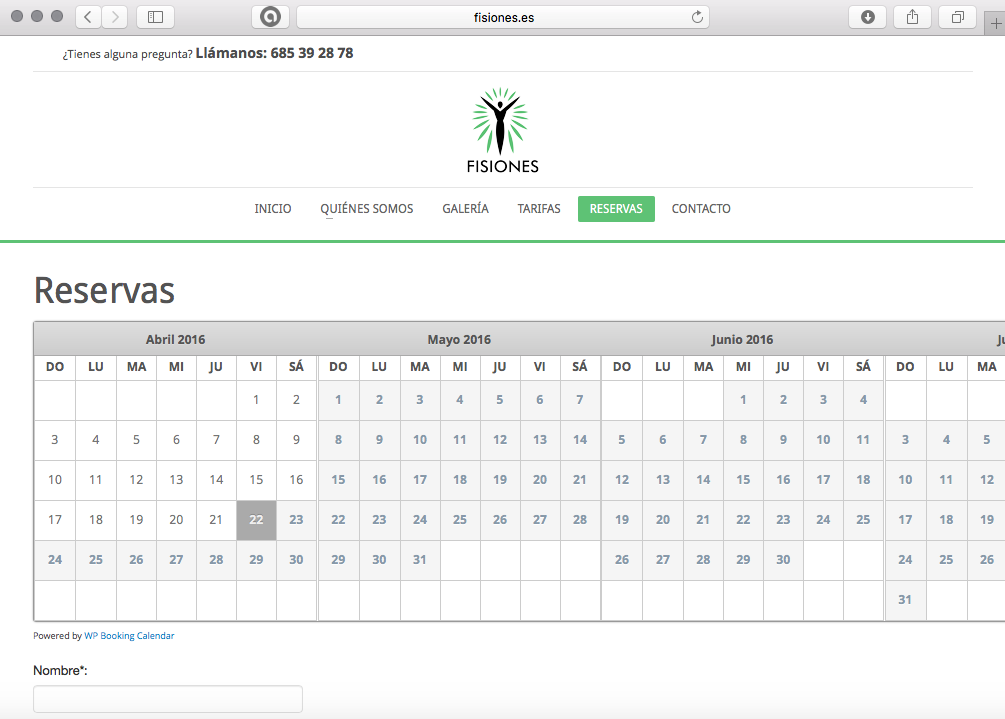Click the Nombre input field
The width and height of the screenshot is (1005, 719).
[x=168, y=699]
